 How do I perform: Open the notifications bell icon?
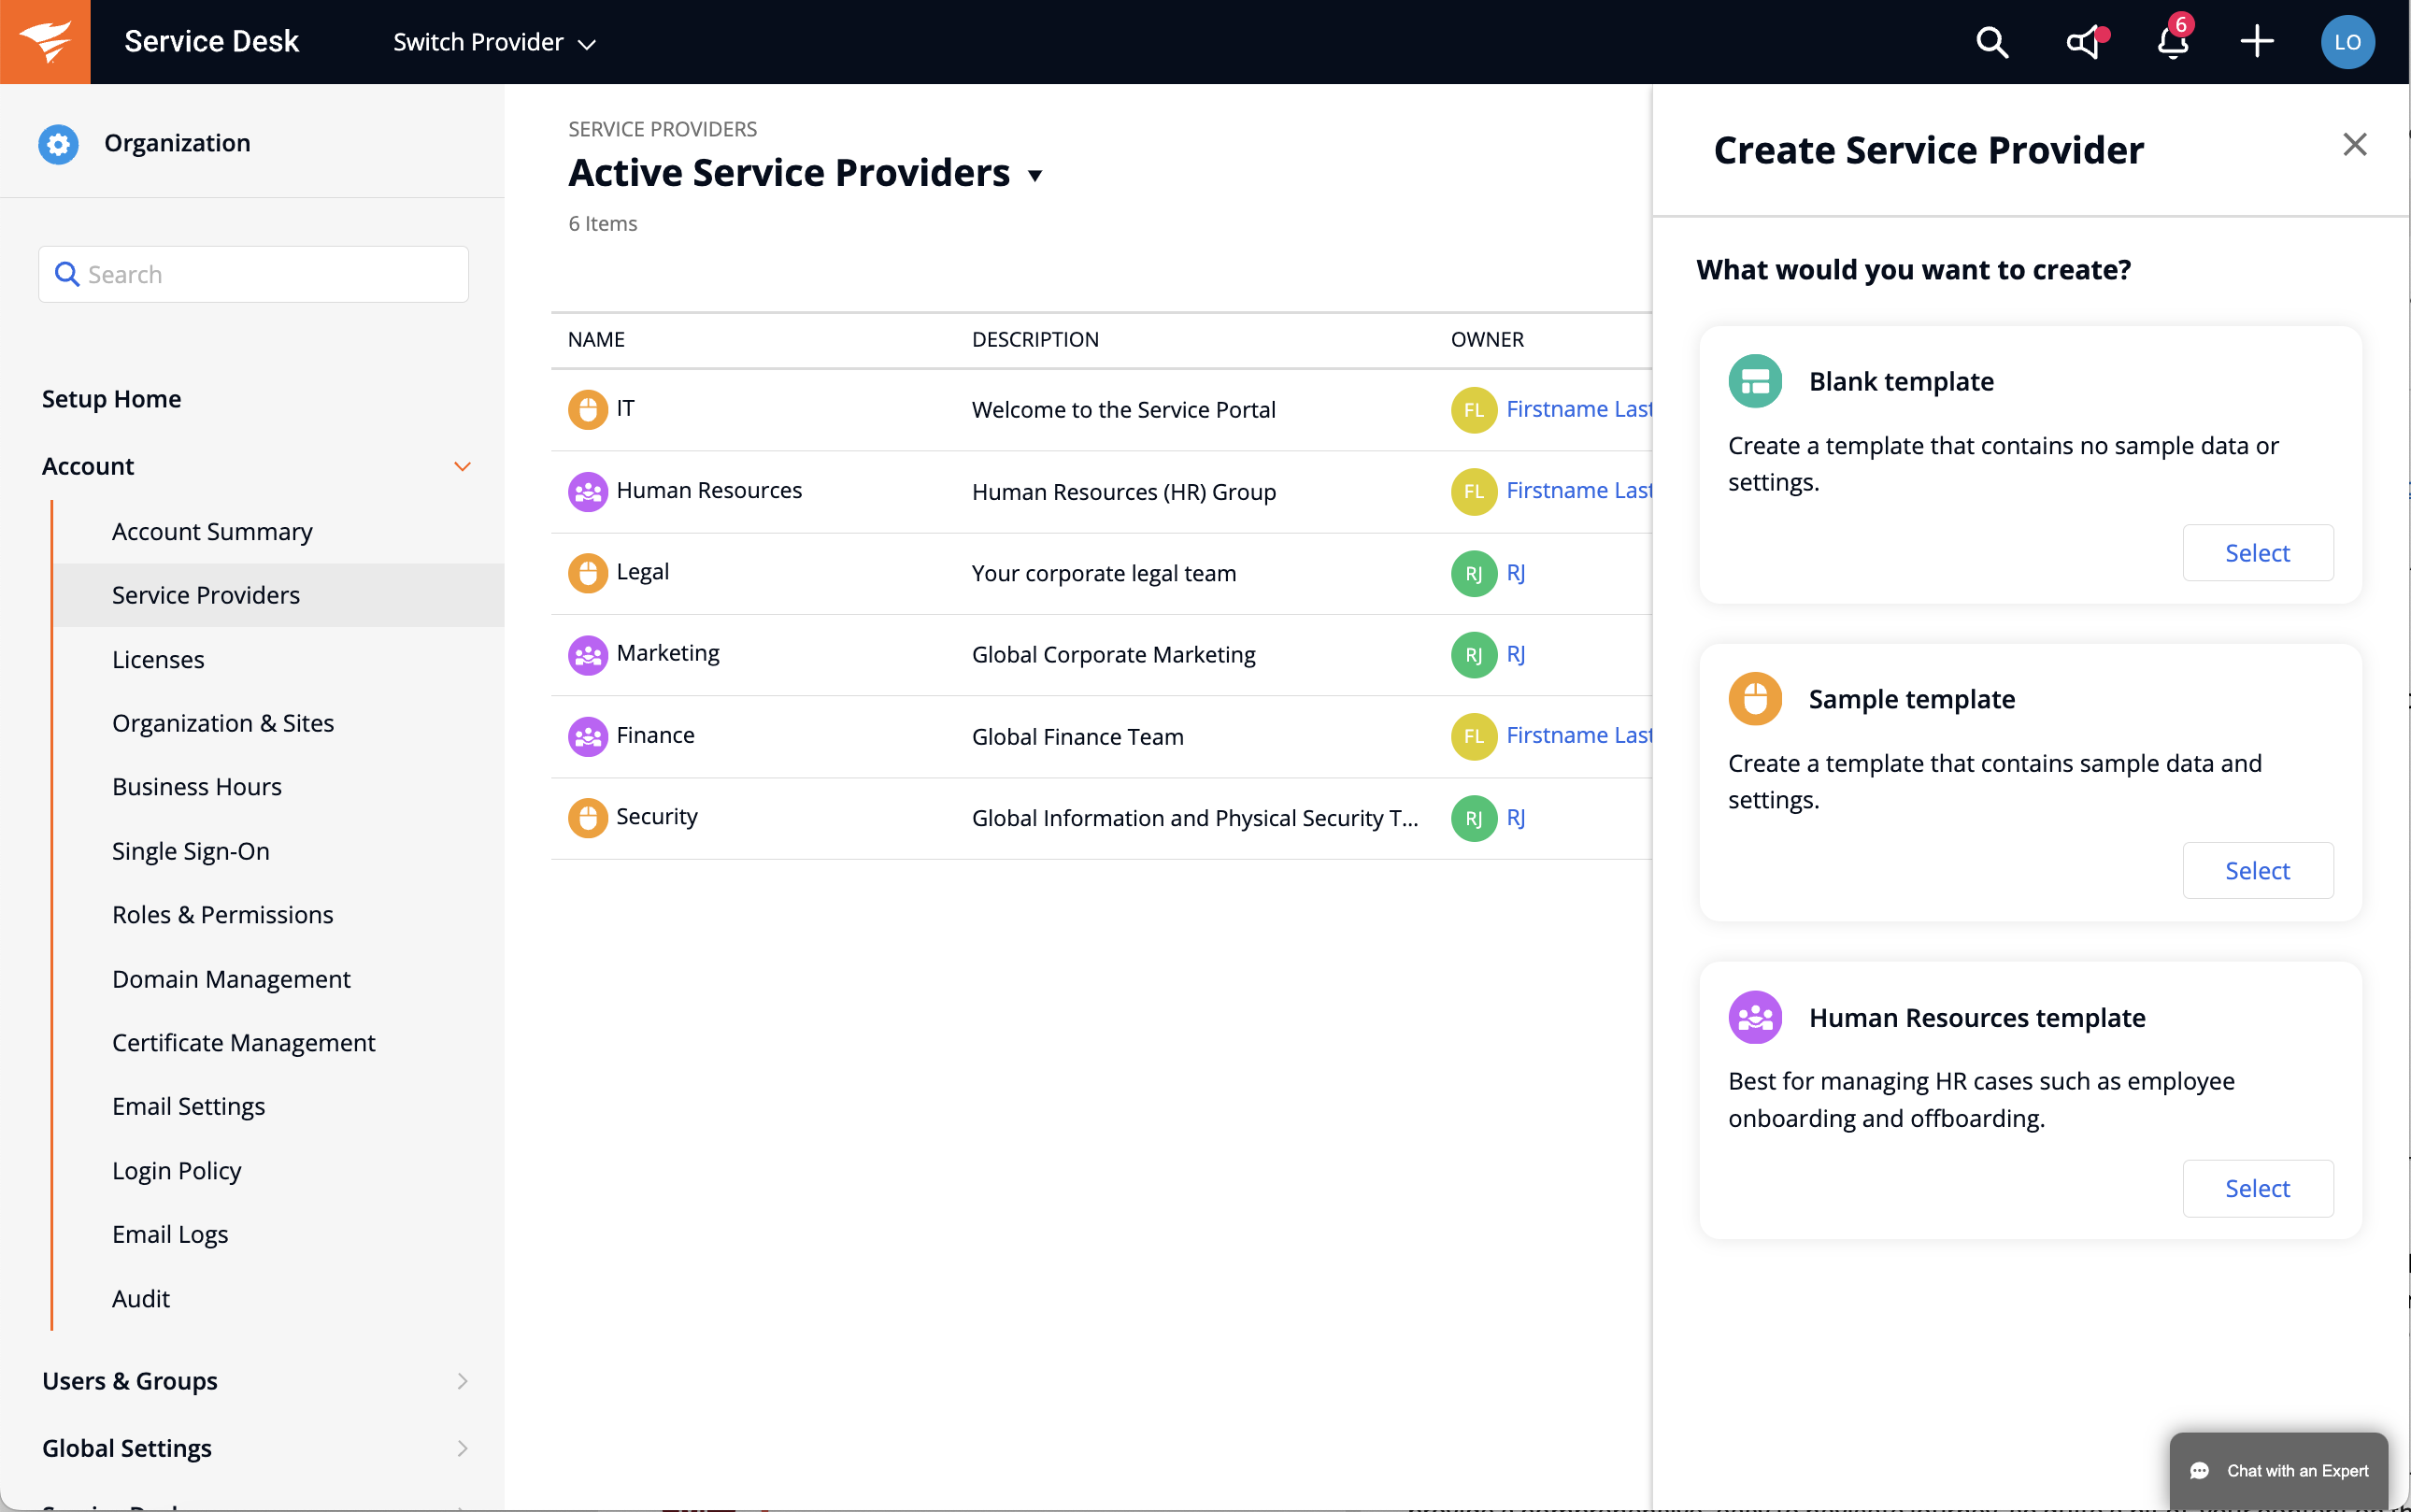click(2172, 42)
